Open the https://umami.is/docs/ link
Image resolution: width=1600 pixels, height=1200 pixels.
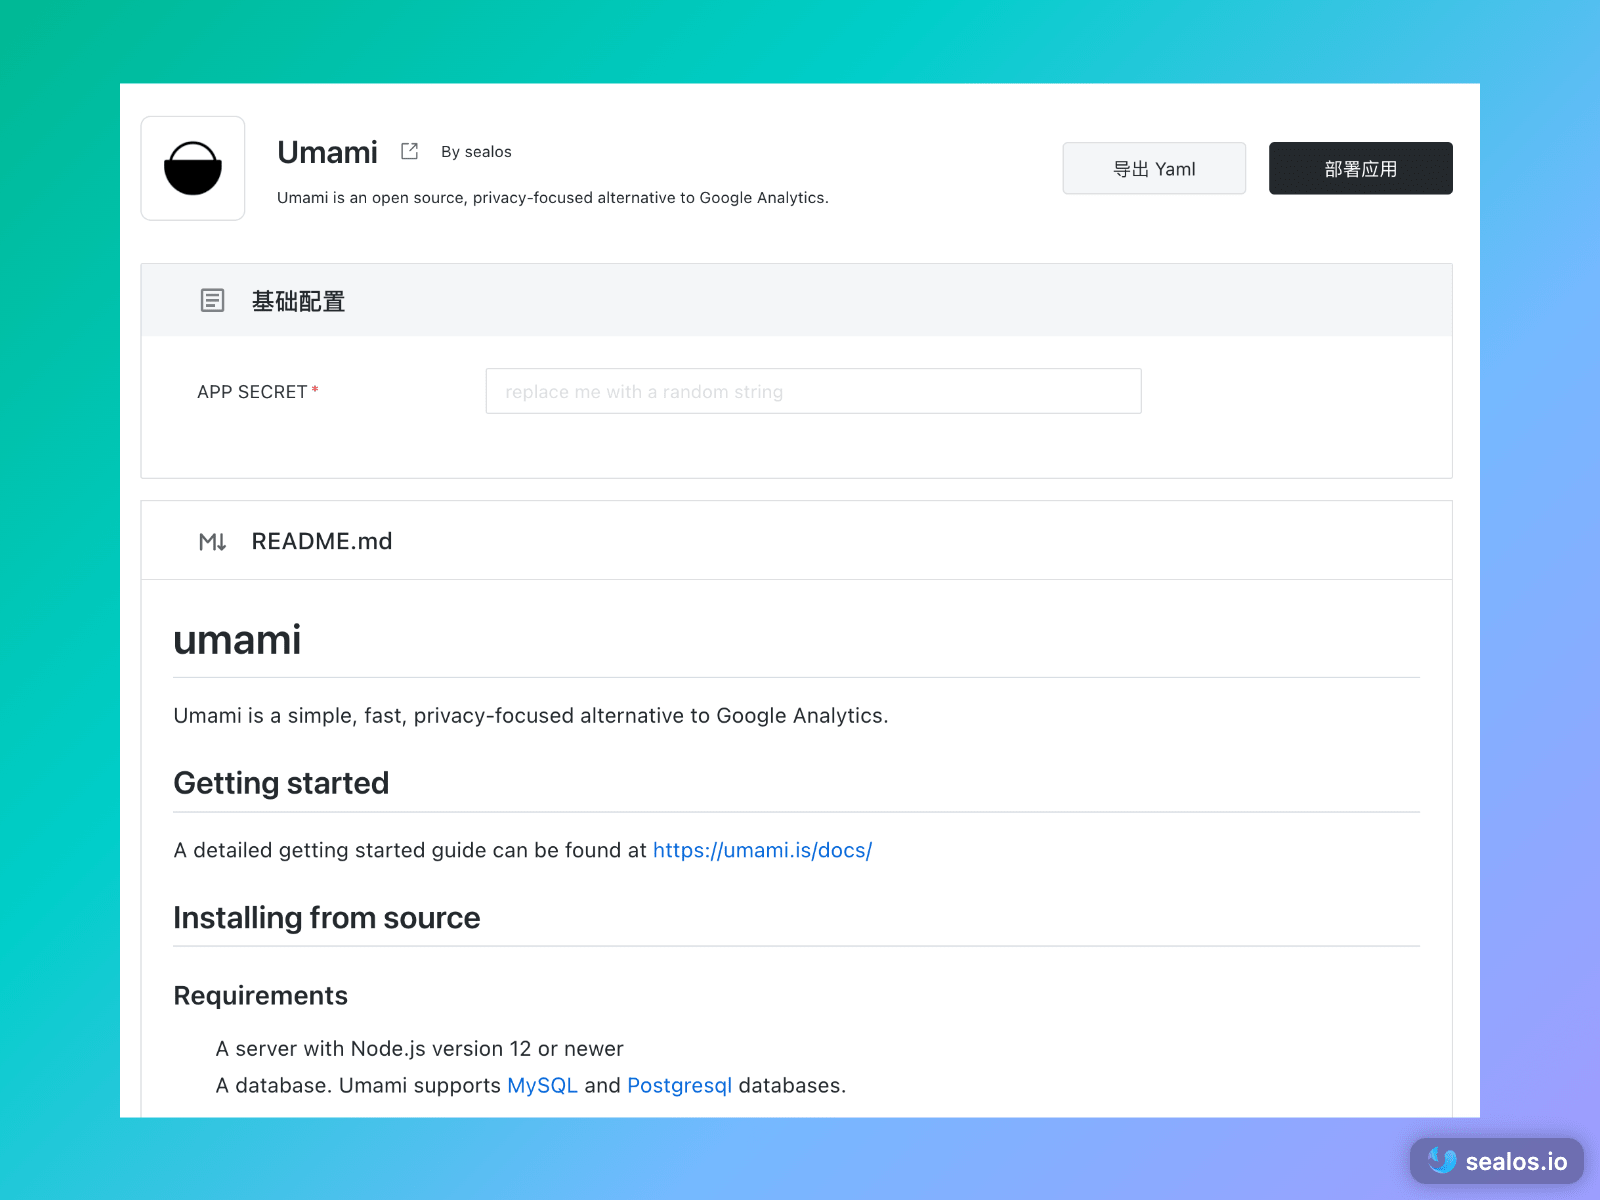point(762,850)
